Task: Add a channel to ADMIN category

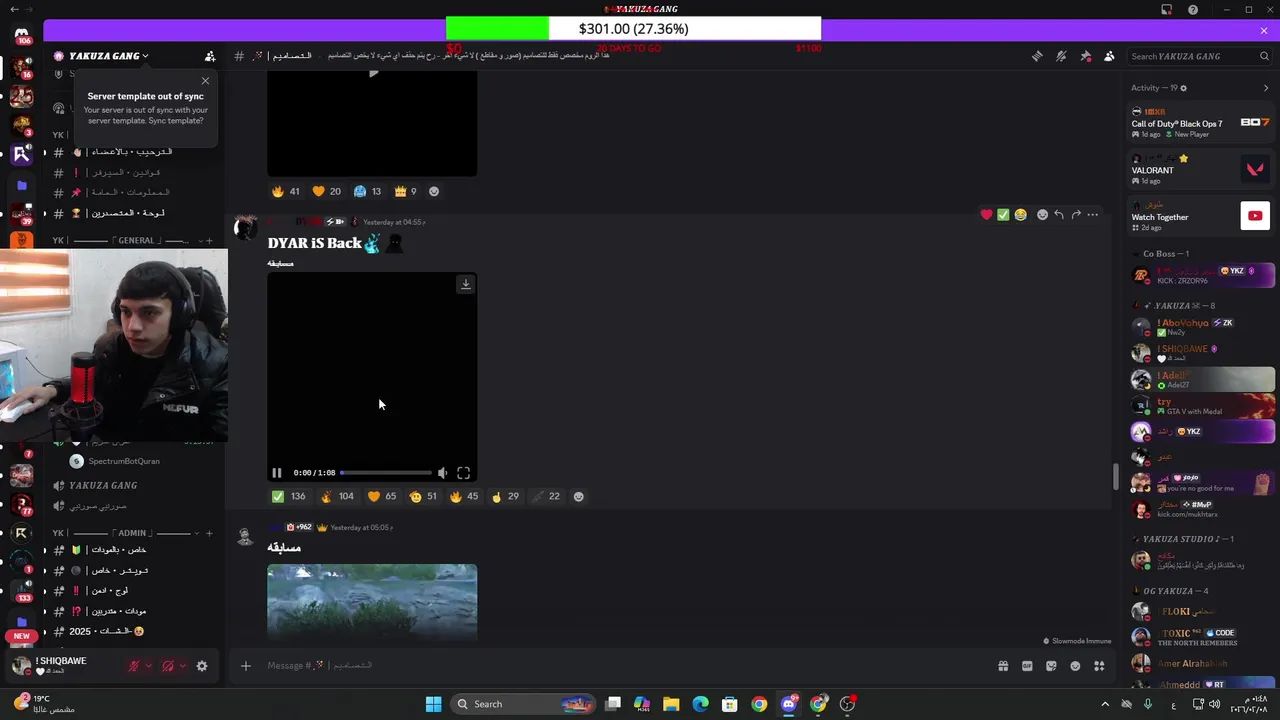Action: click(x=209, y=533)
